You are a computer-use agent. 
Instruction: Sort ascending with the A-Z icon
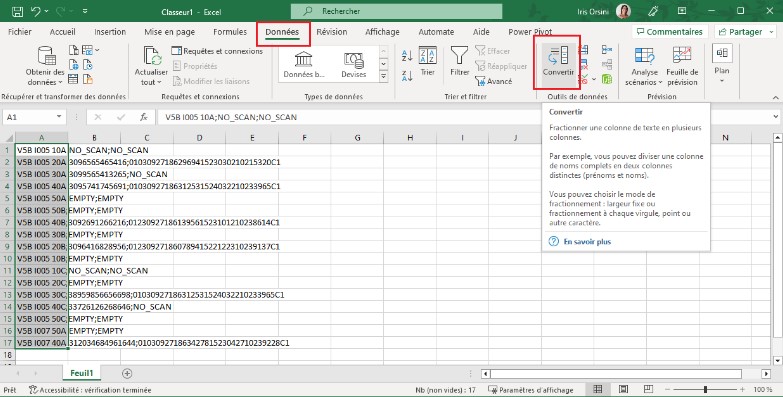(x=407, y=55)
